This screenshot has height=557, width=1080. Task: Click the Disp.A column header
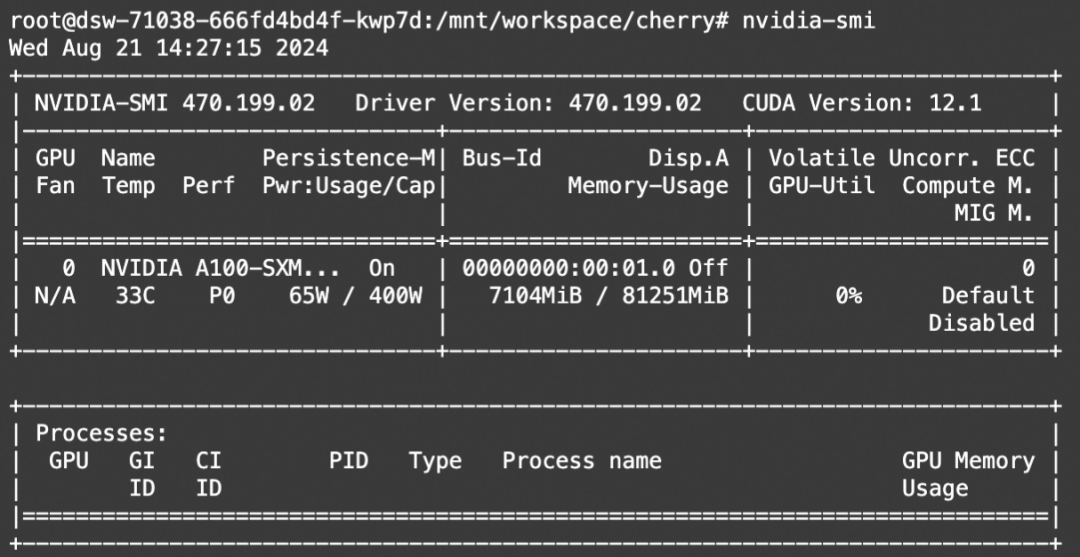click(688, 159)
